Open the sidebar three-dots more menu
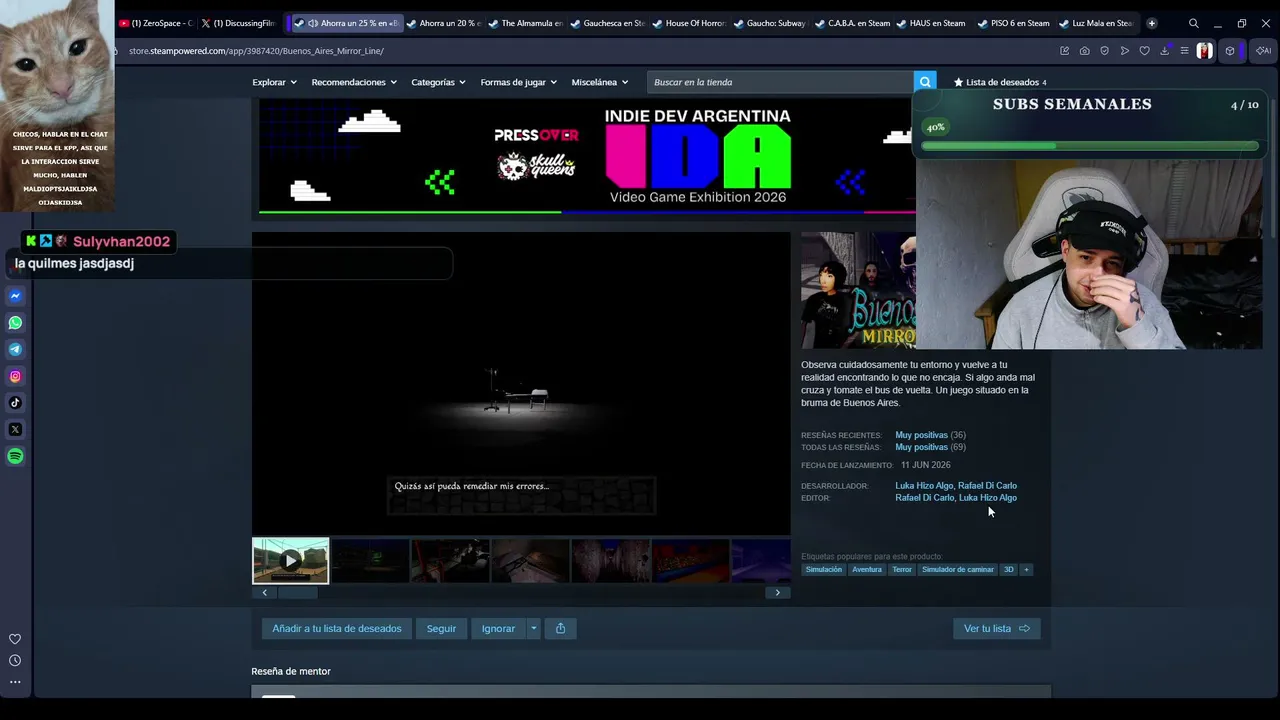The image size is (1280, 720). (x=15, y=682)
